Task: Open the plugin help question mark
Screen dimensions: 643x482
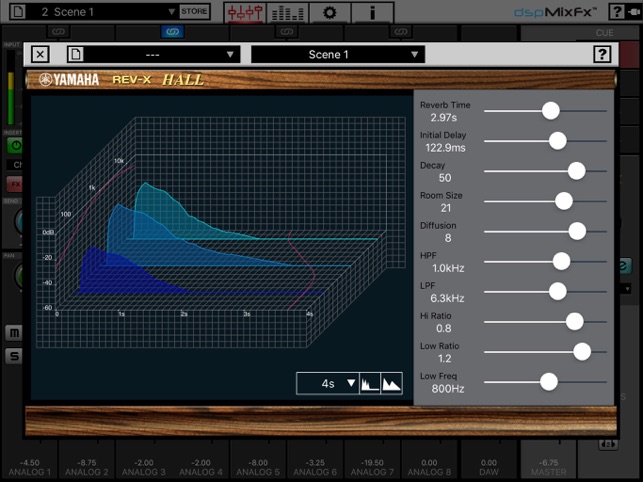Action: pos(602,54)
